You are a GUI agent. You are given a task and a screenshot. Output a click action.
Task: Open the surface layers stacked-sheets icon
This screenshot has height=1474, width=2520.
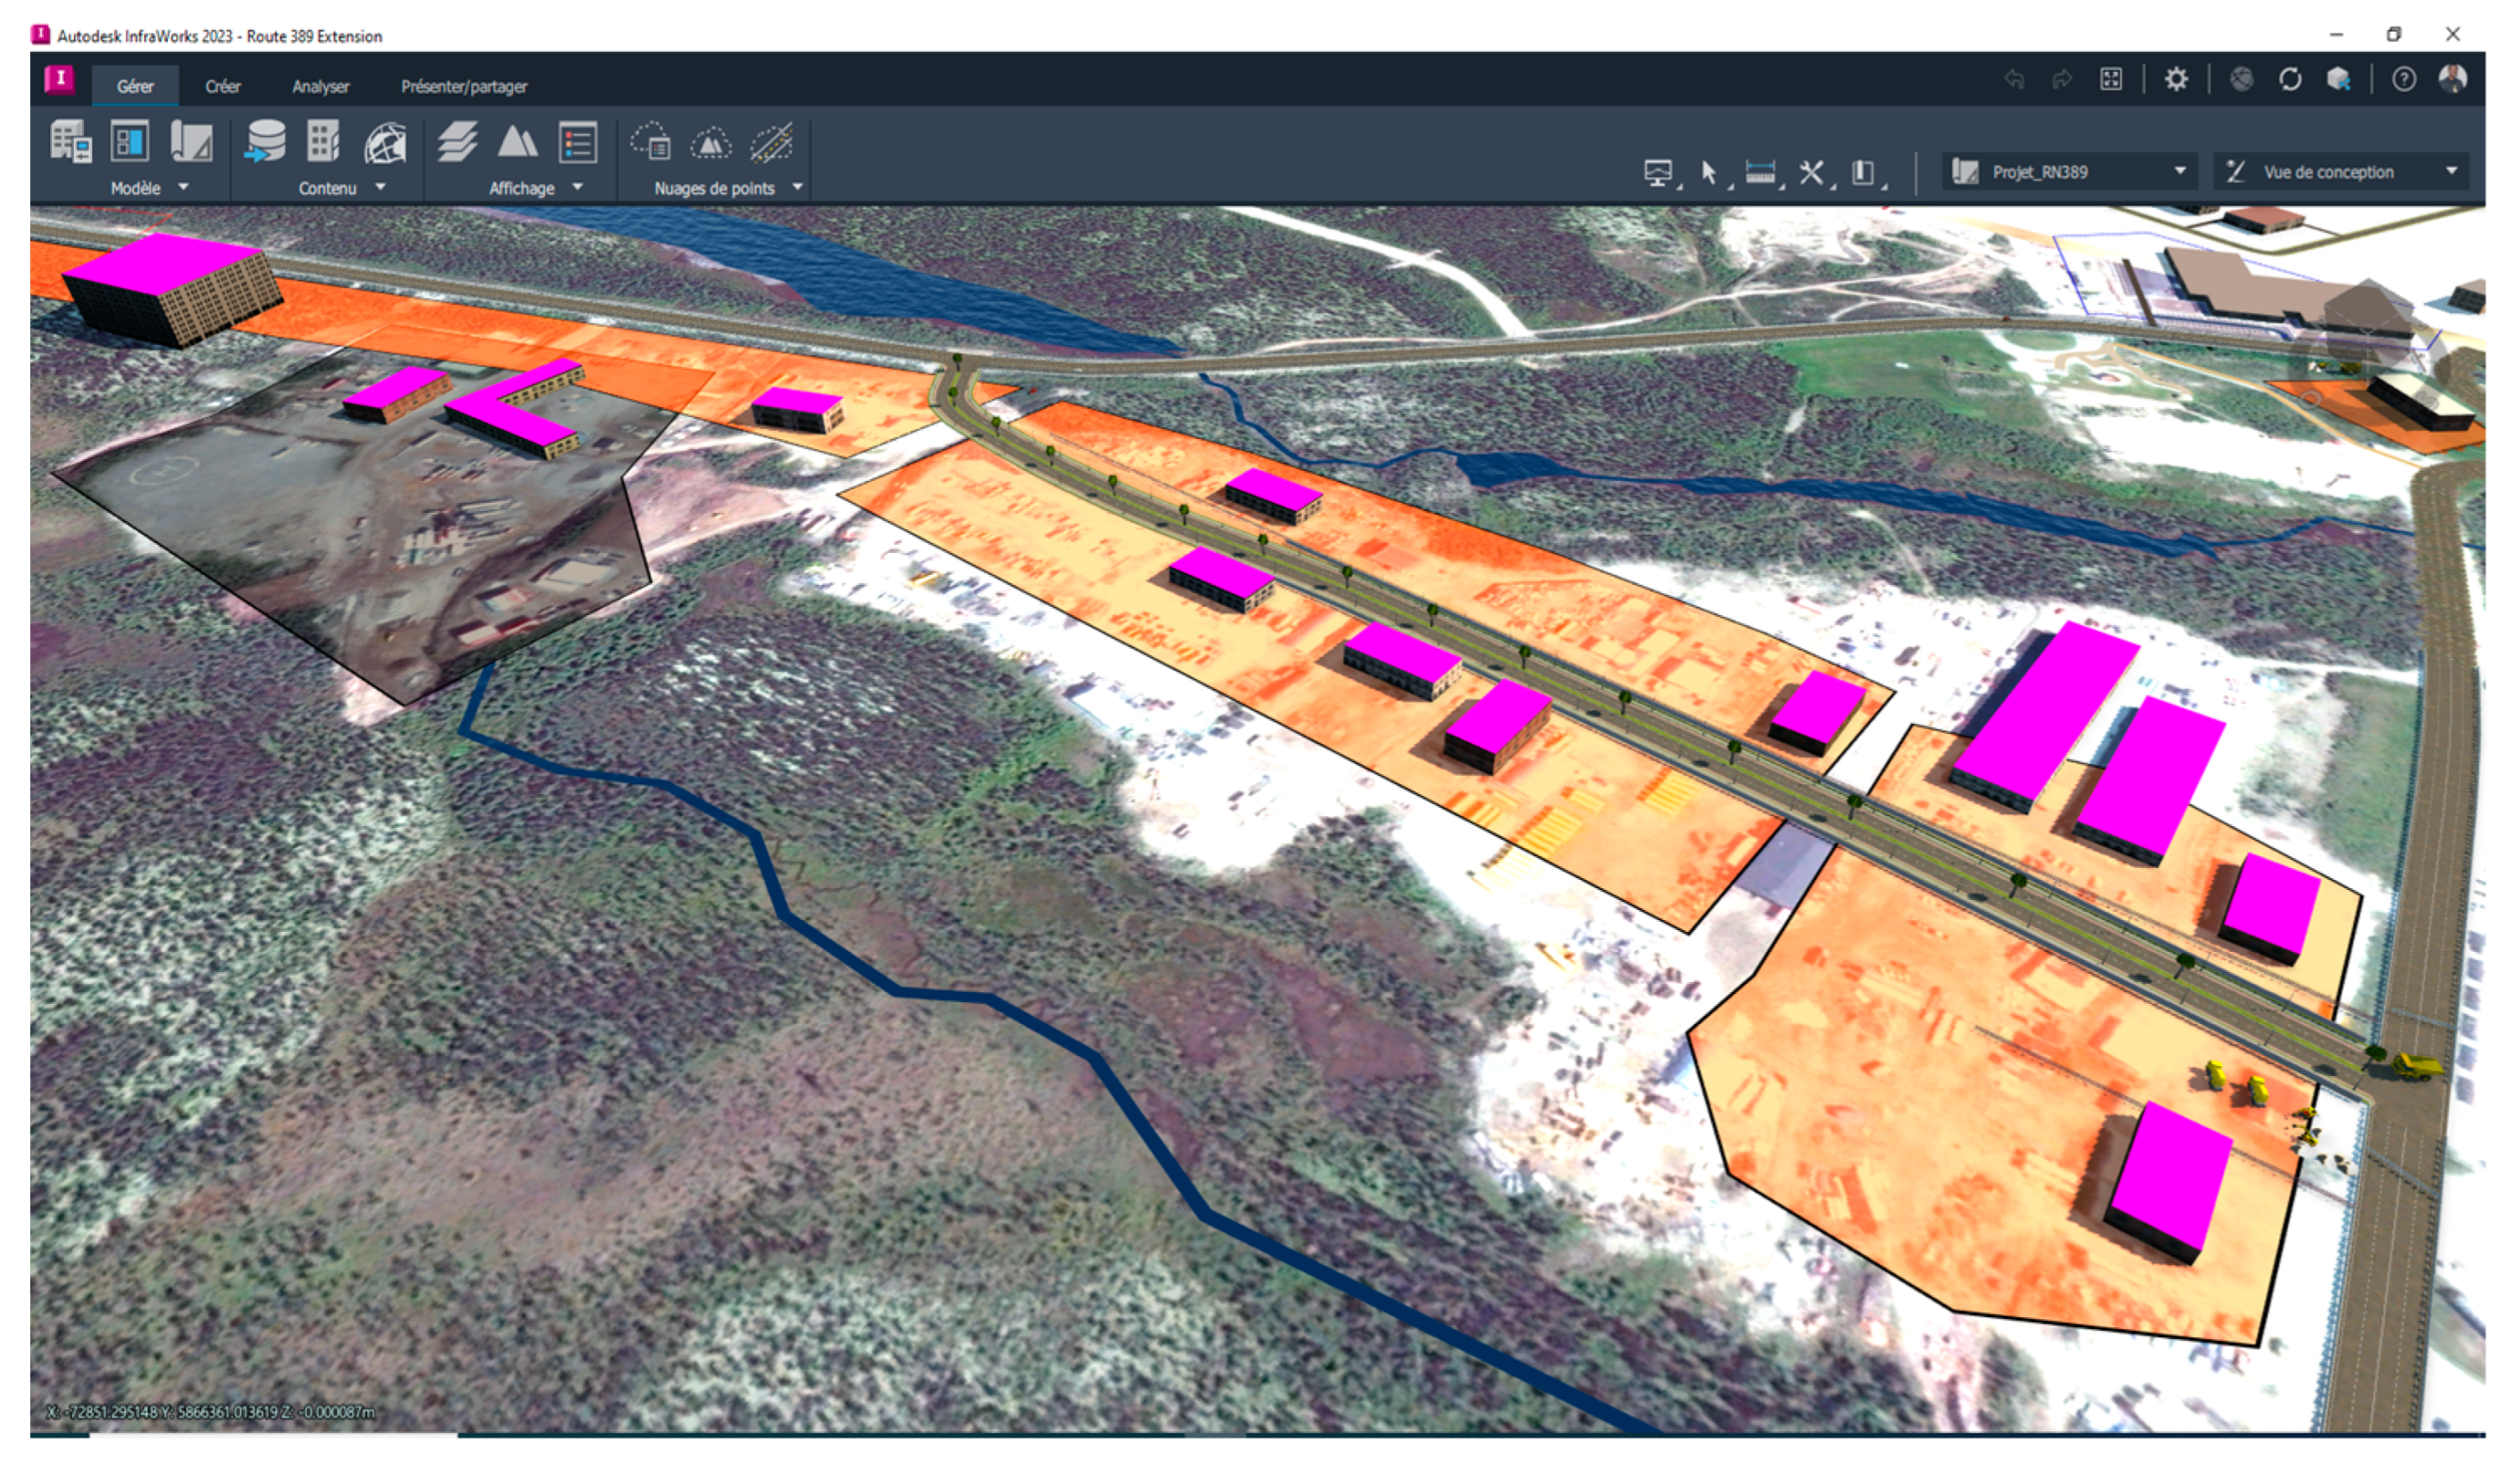point(457,142)
